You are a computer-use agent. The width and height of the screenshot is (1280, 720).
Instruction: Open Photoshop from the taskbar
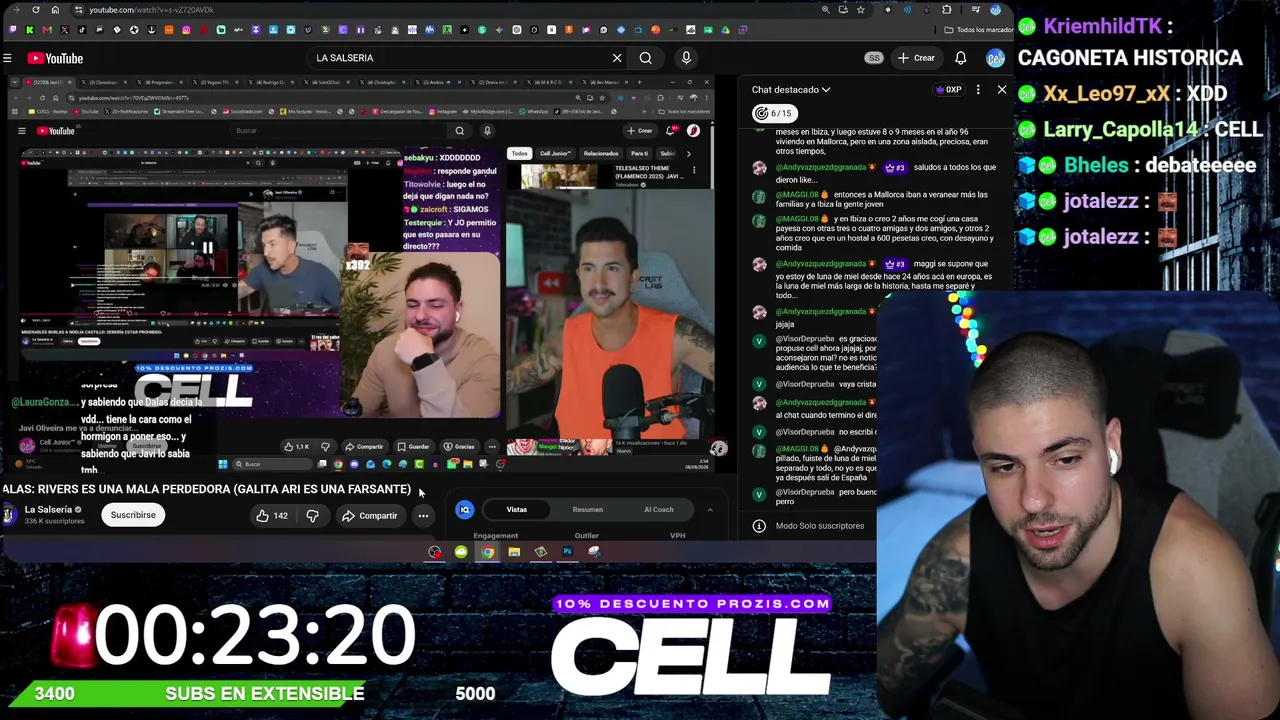pos(567,552)
